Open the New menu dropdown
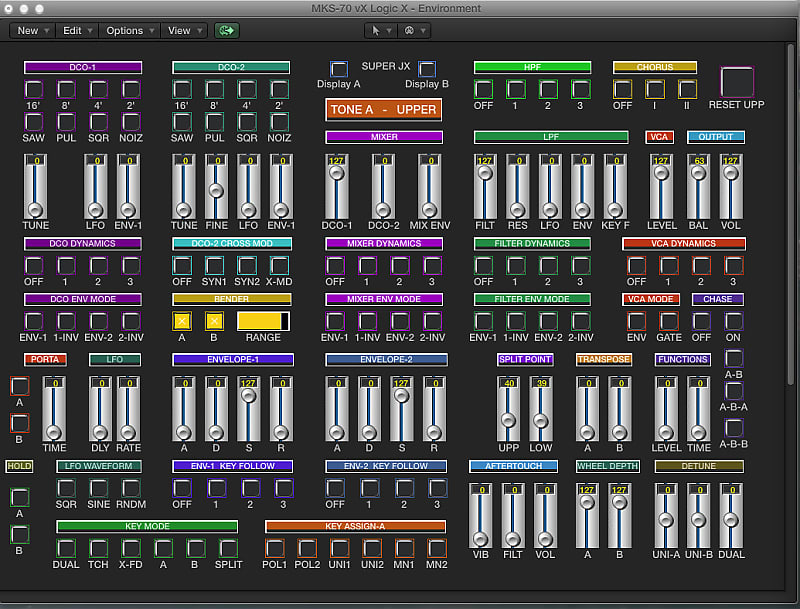 point(30,30)
